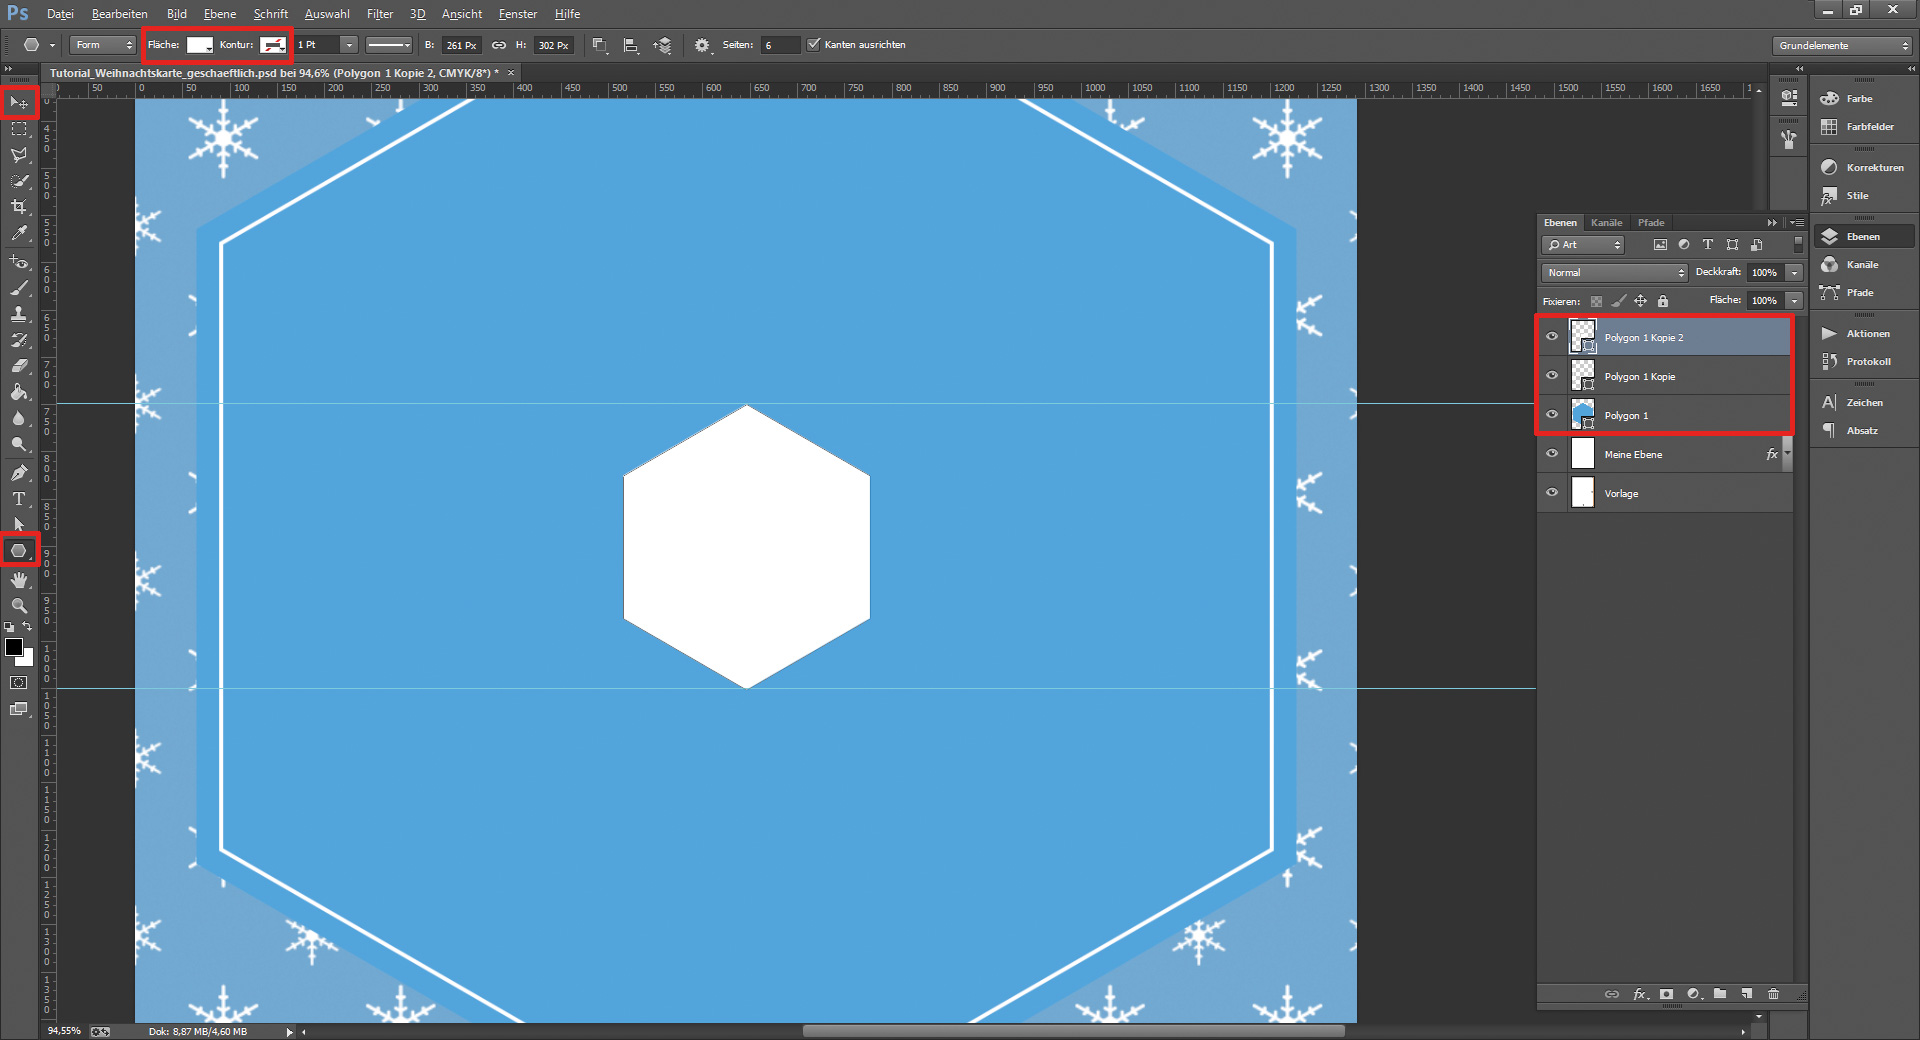
Task: Select the Type tool
Action: coord(19,499)
